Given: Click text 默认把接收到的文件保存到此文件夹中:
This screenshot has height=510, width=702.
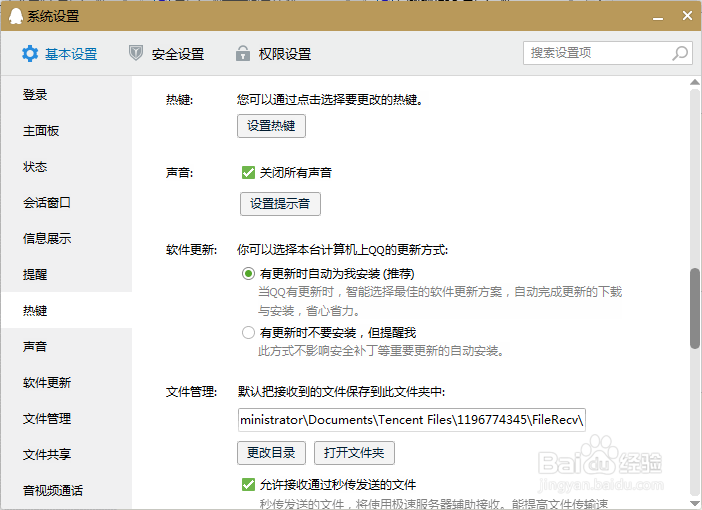Looking at the screenshot, I should point(341,392).
